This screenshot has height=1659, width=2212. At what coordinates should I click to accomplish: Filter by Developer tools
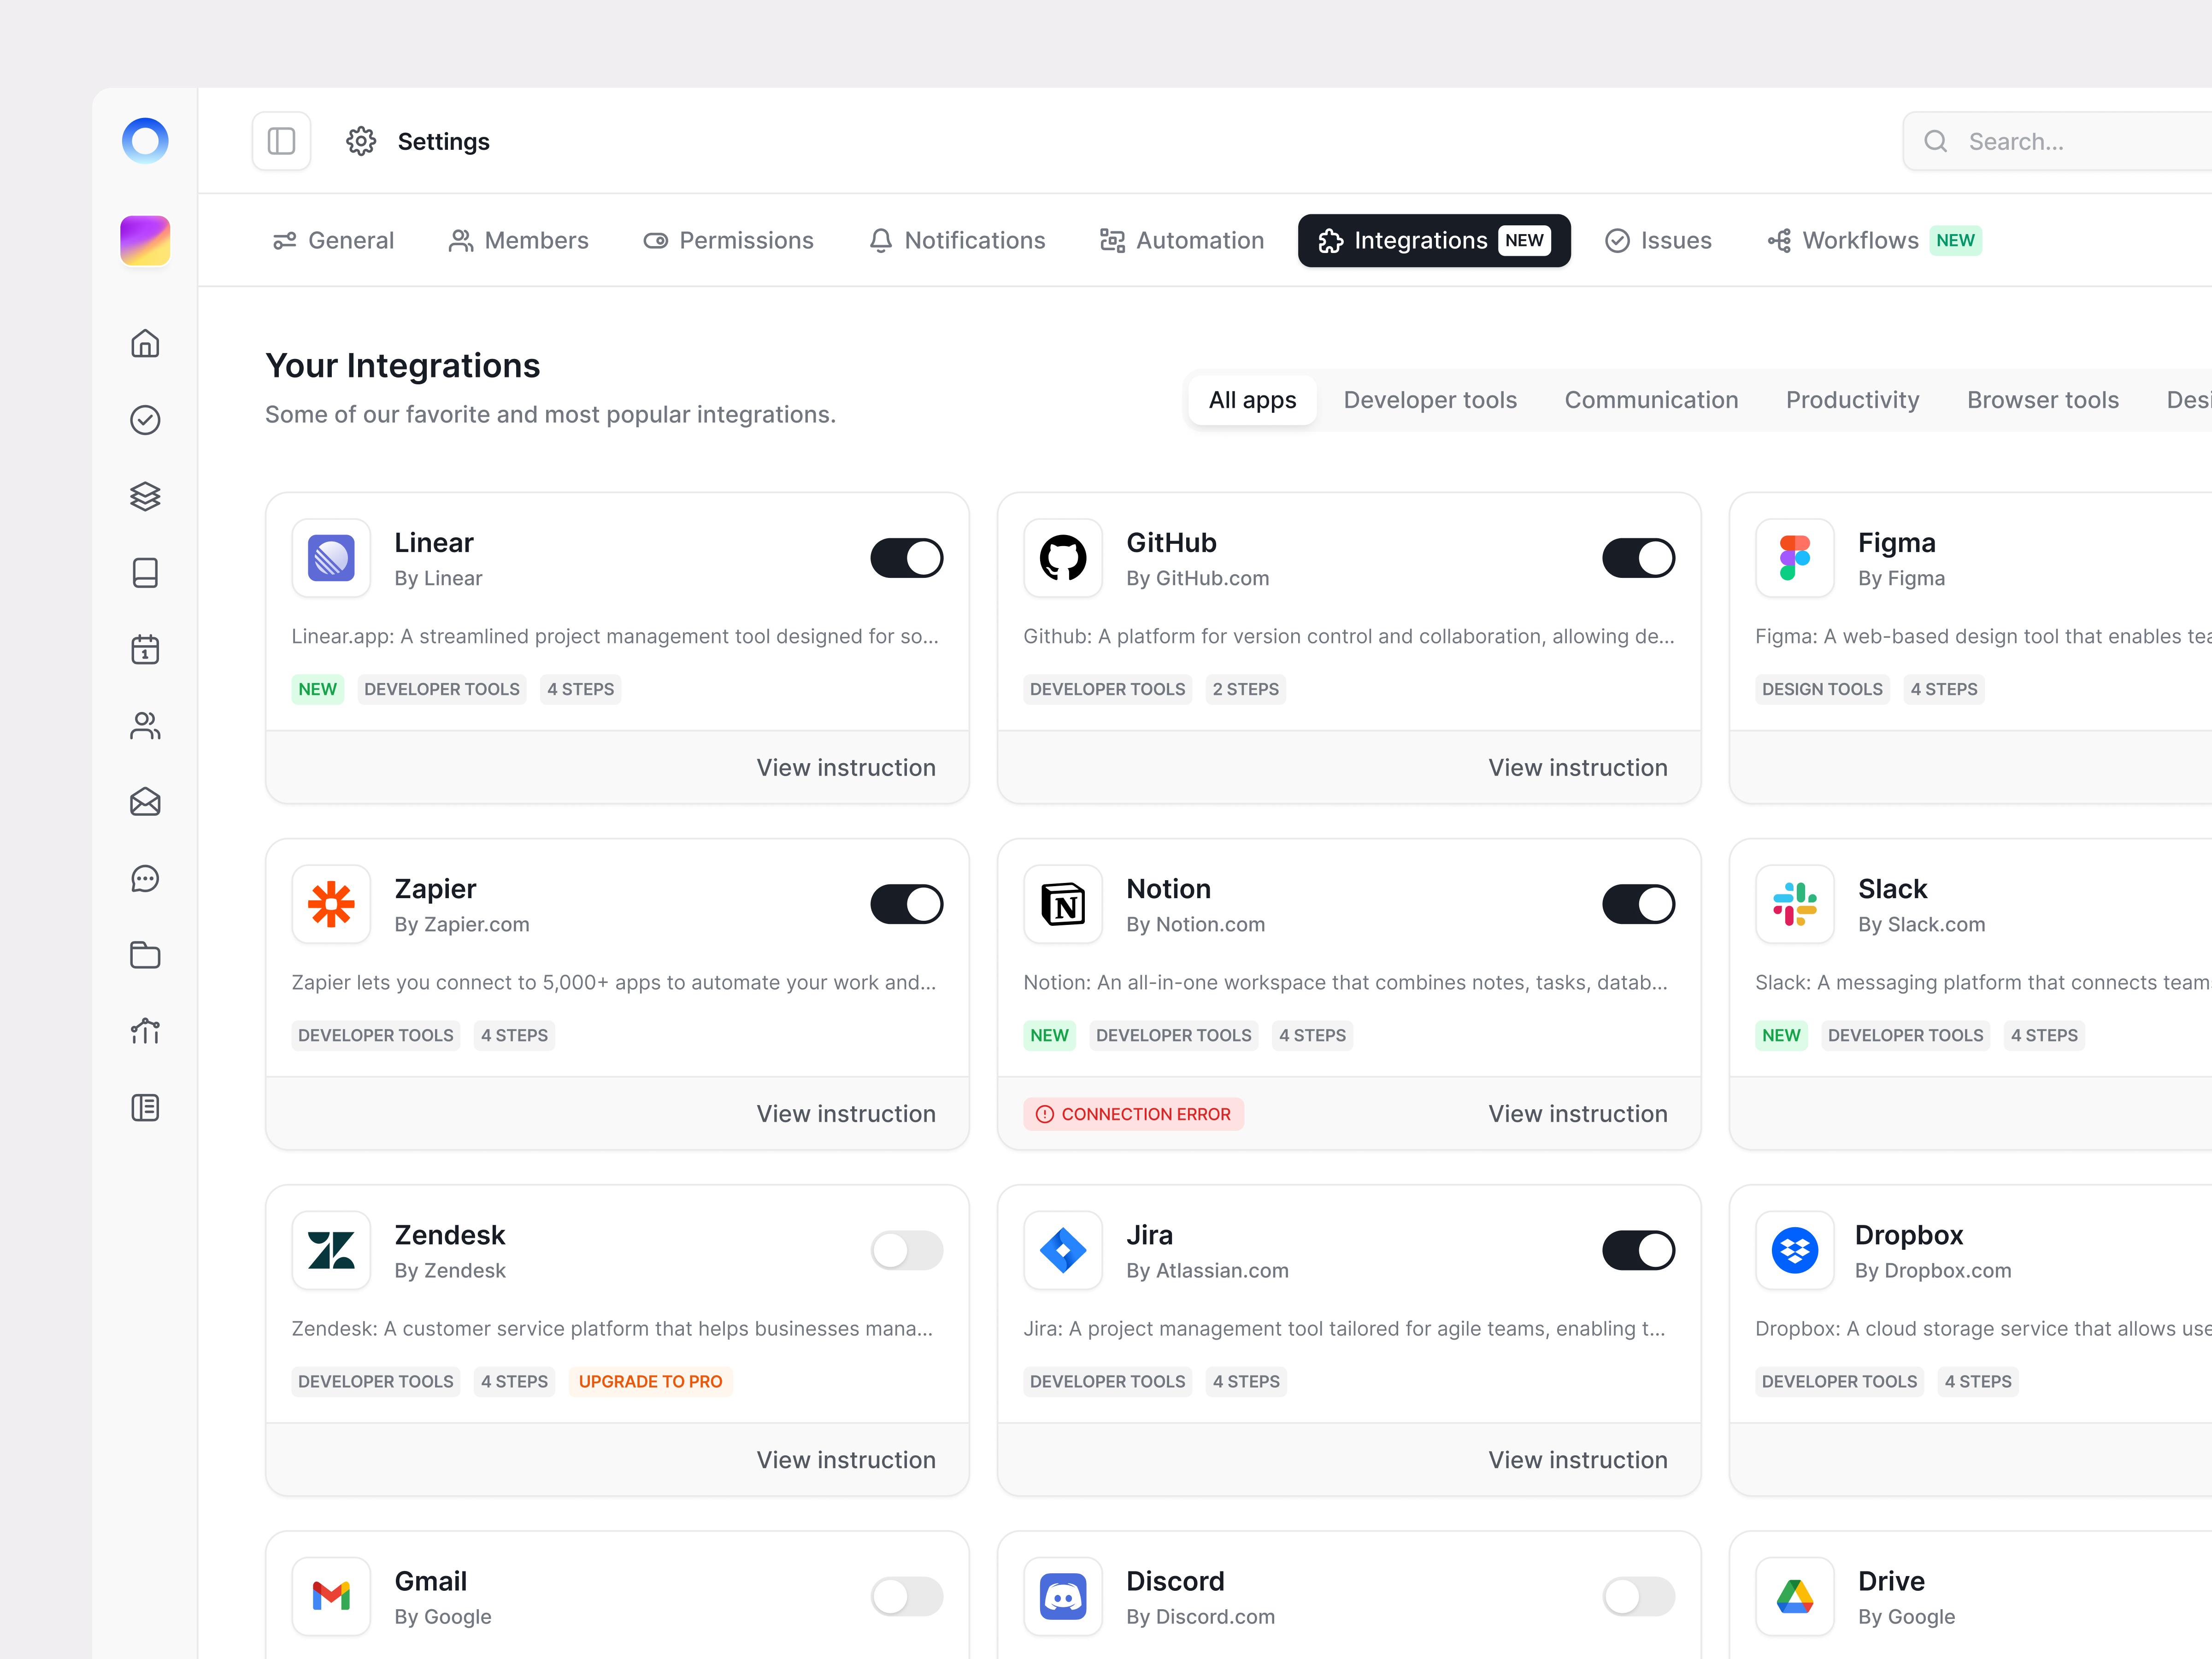[1430, 400]
